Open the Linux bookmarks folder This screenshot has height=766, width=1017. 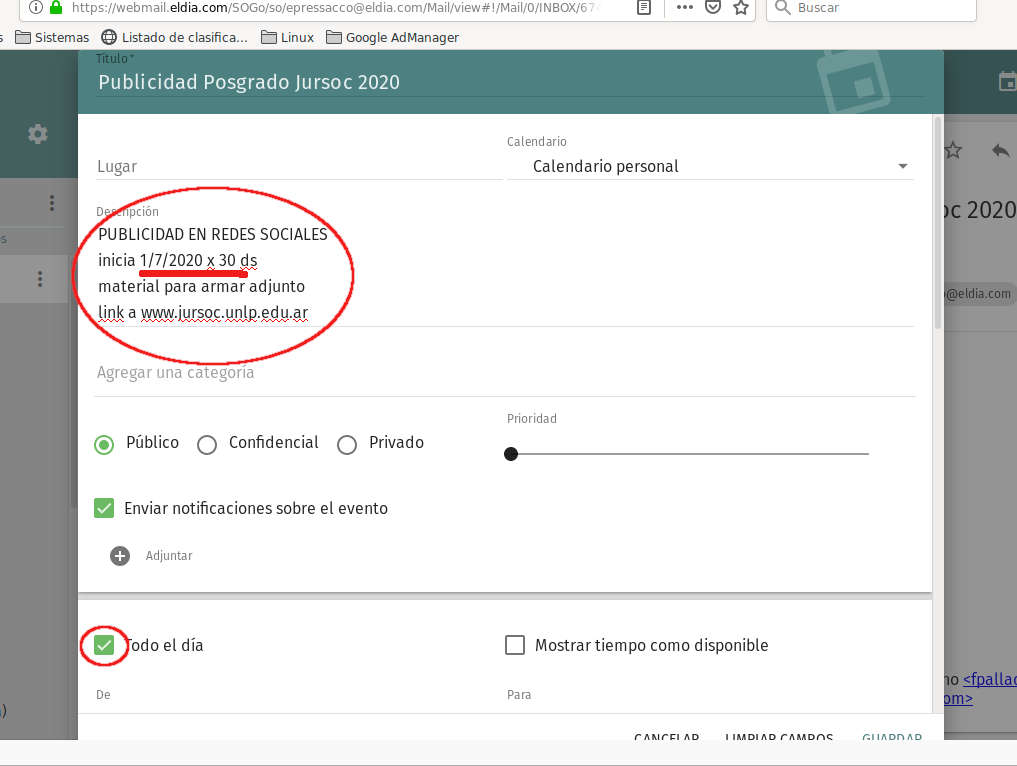pos(287,38)
